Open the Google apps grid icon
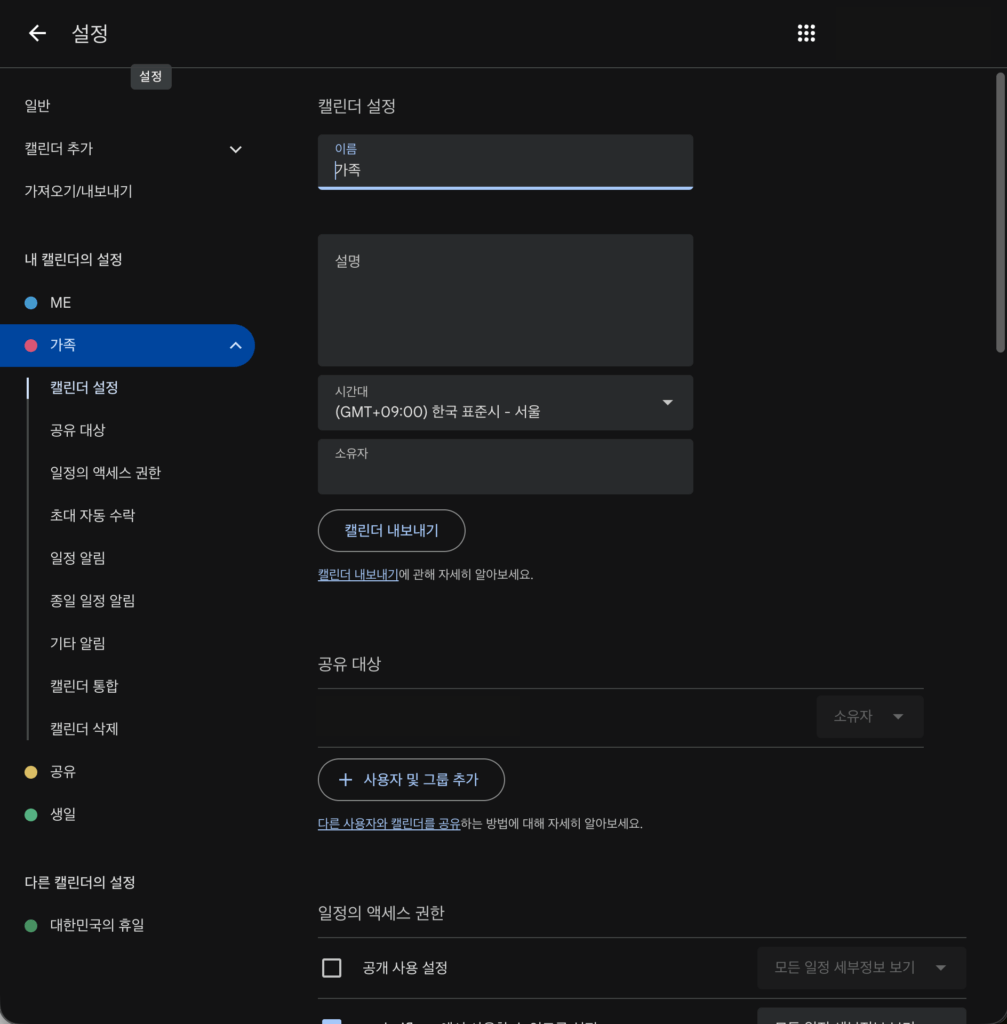Viewport: 1007px width, 1024px height. coord(806,33)
